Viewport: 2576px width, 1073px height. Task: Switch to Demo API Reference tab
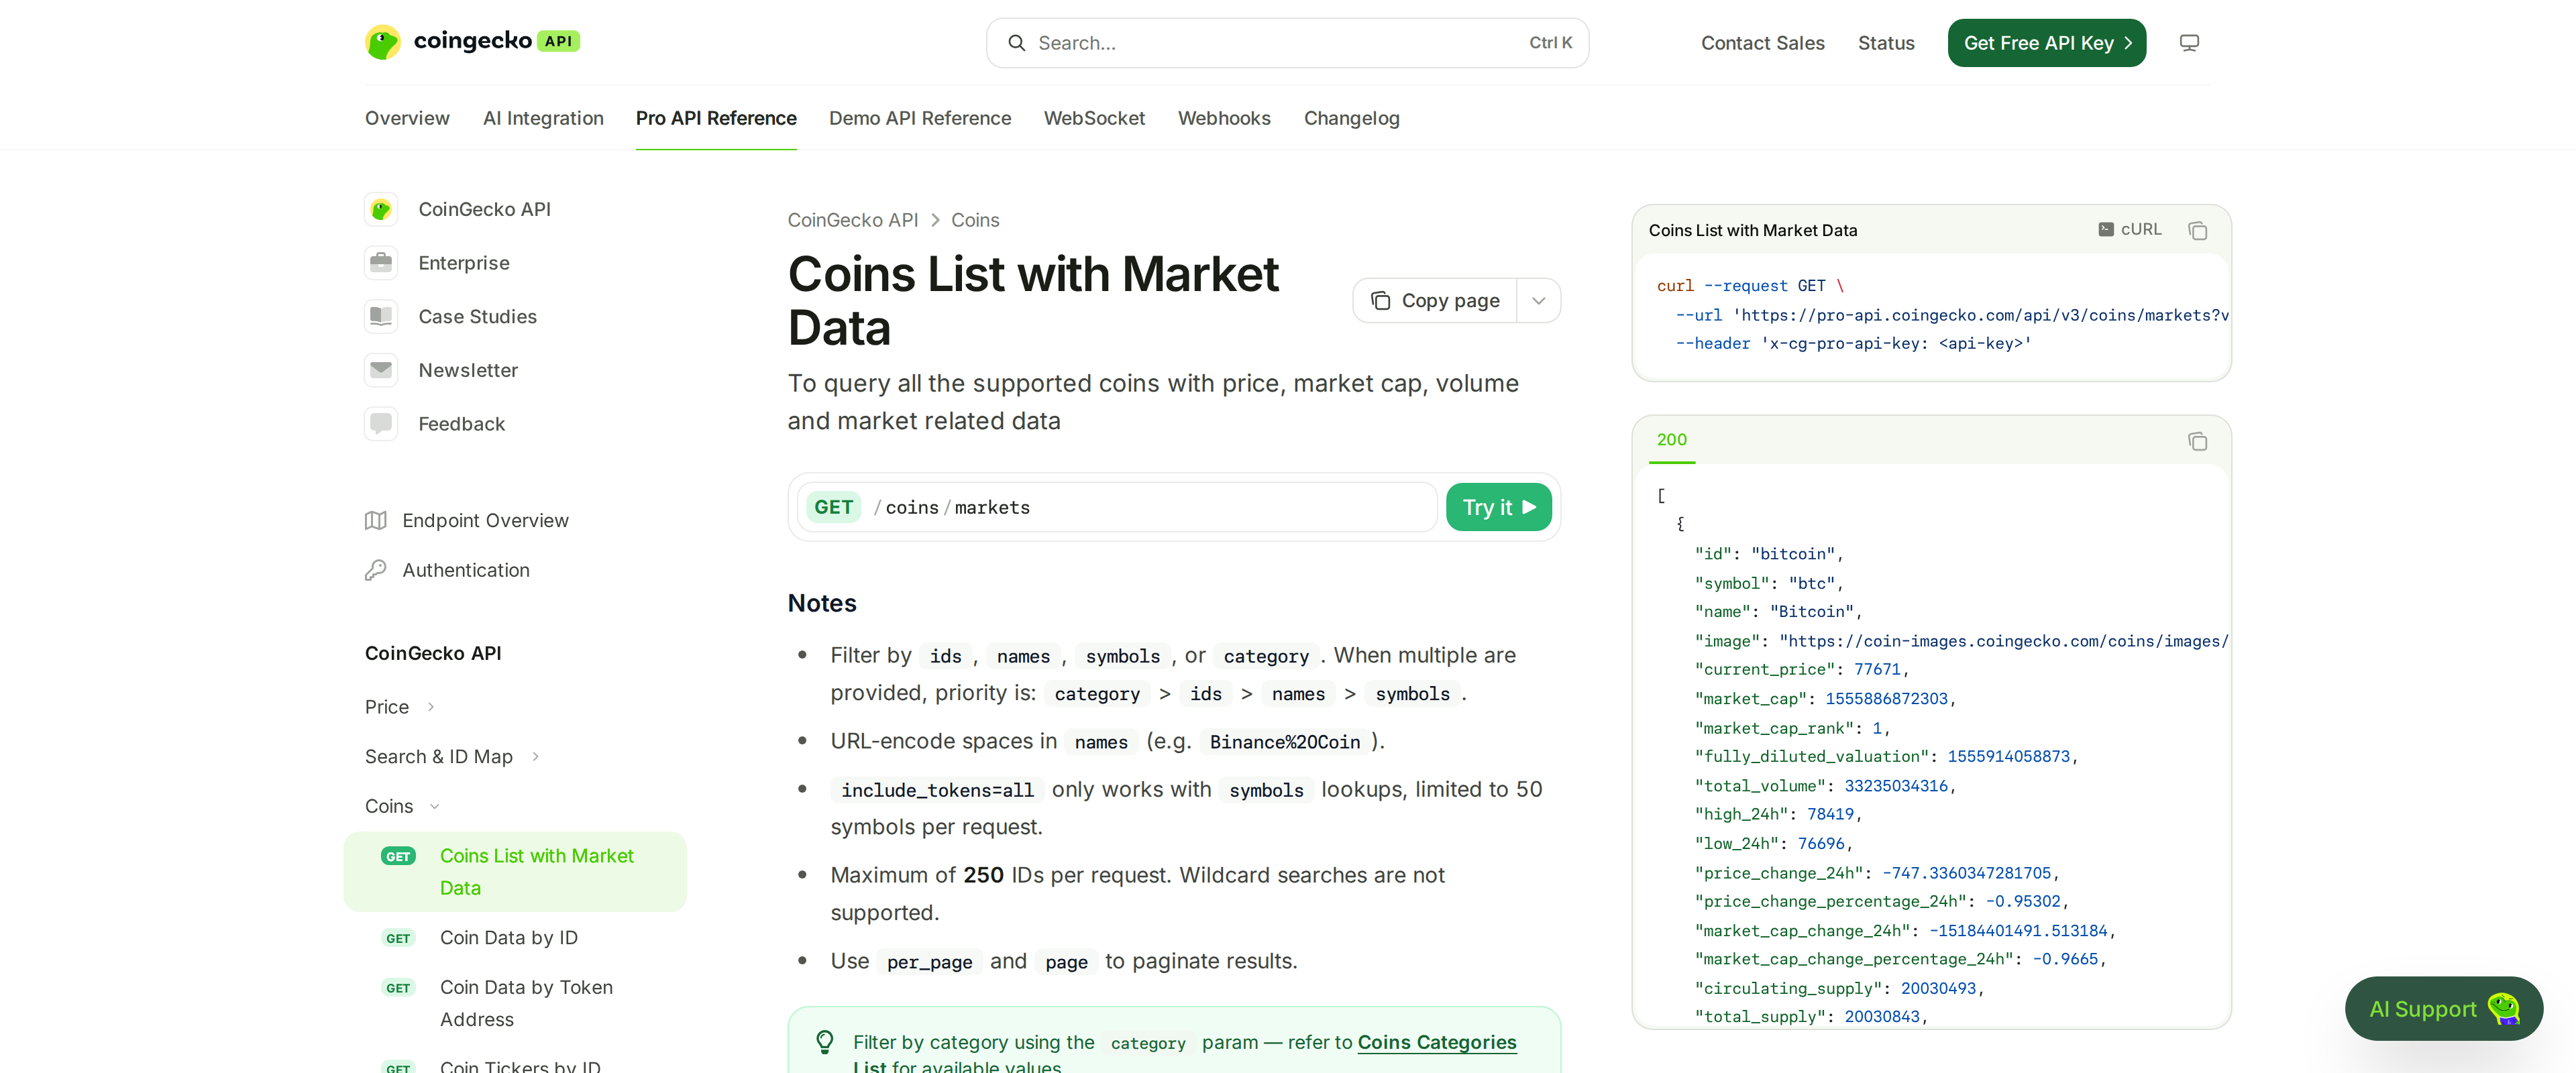click(920, 118)
